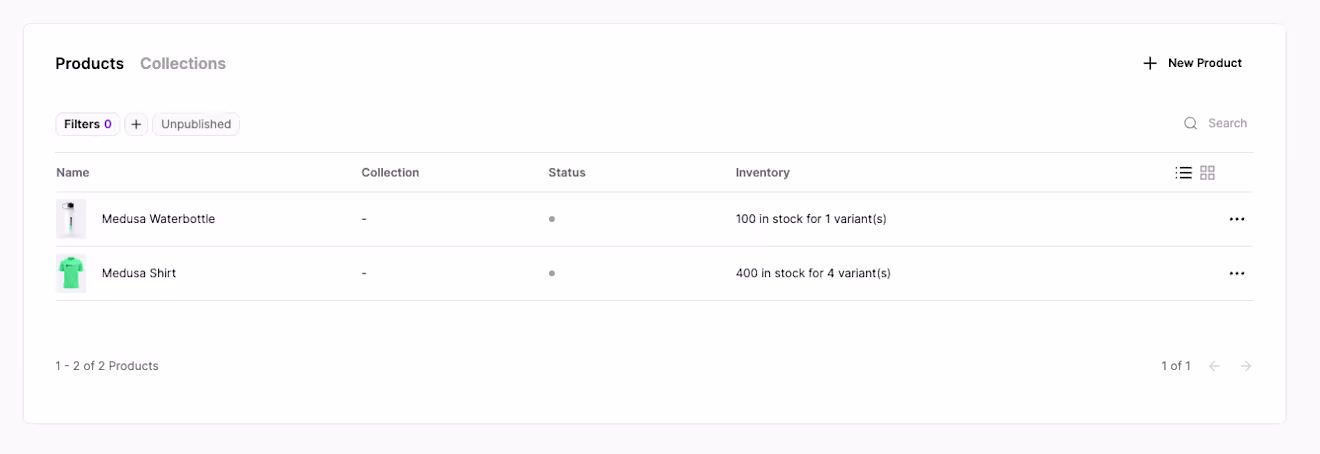Click the Medusa Waterbottle thumbnail image
Image resolution: width=1320 pixels, height=454 pixels.
point(71,219)
